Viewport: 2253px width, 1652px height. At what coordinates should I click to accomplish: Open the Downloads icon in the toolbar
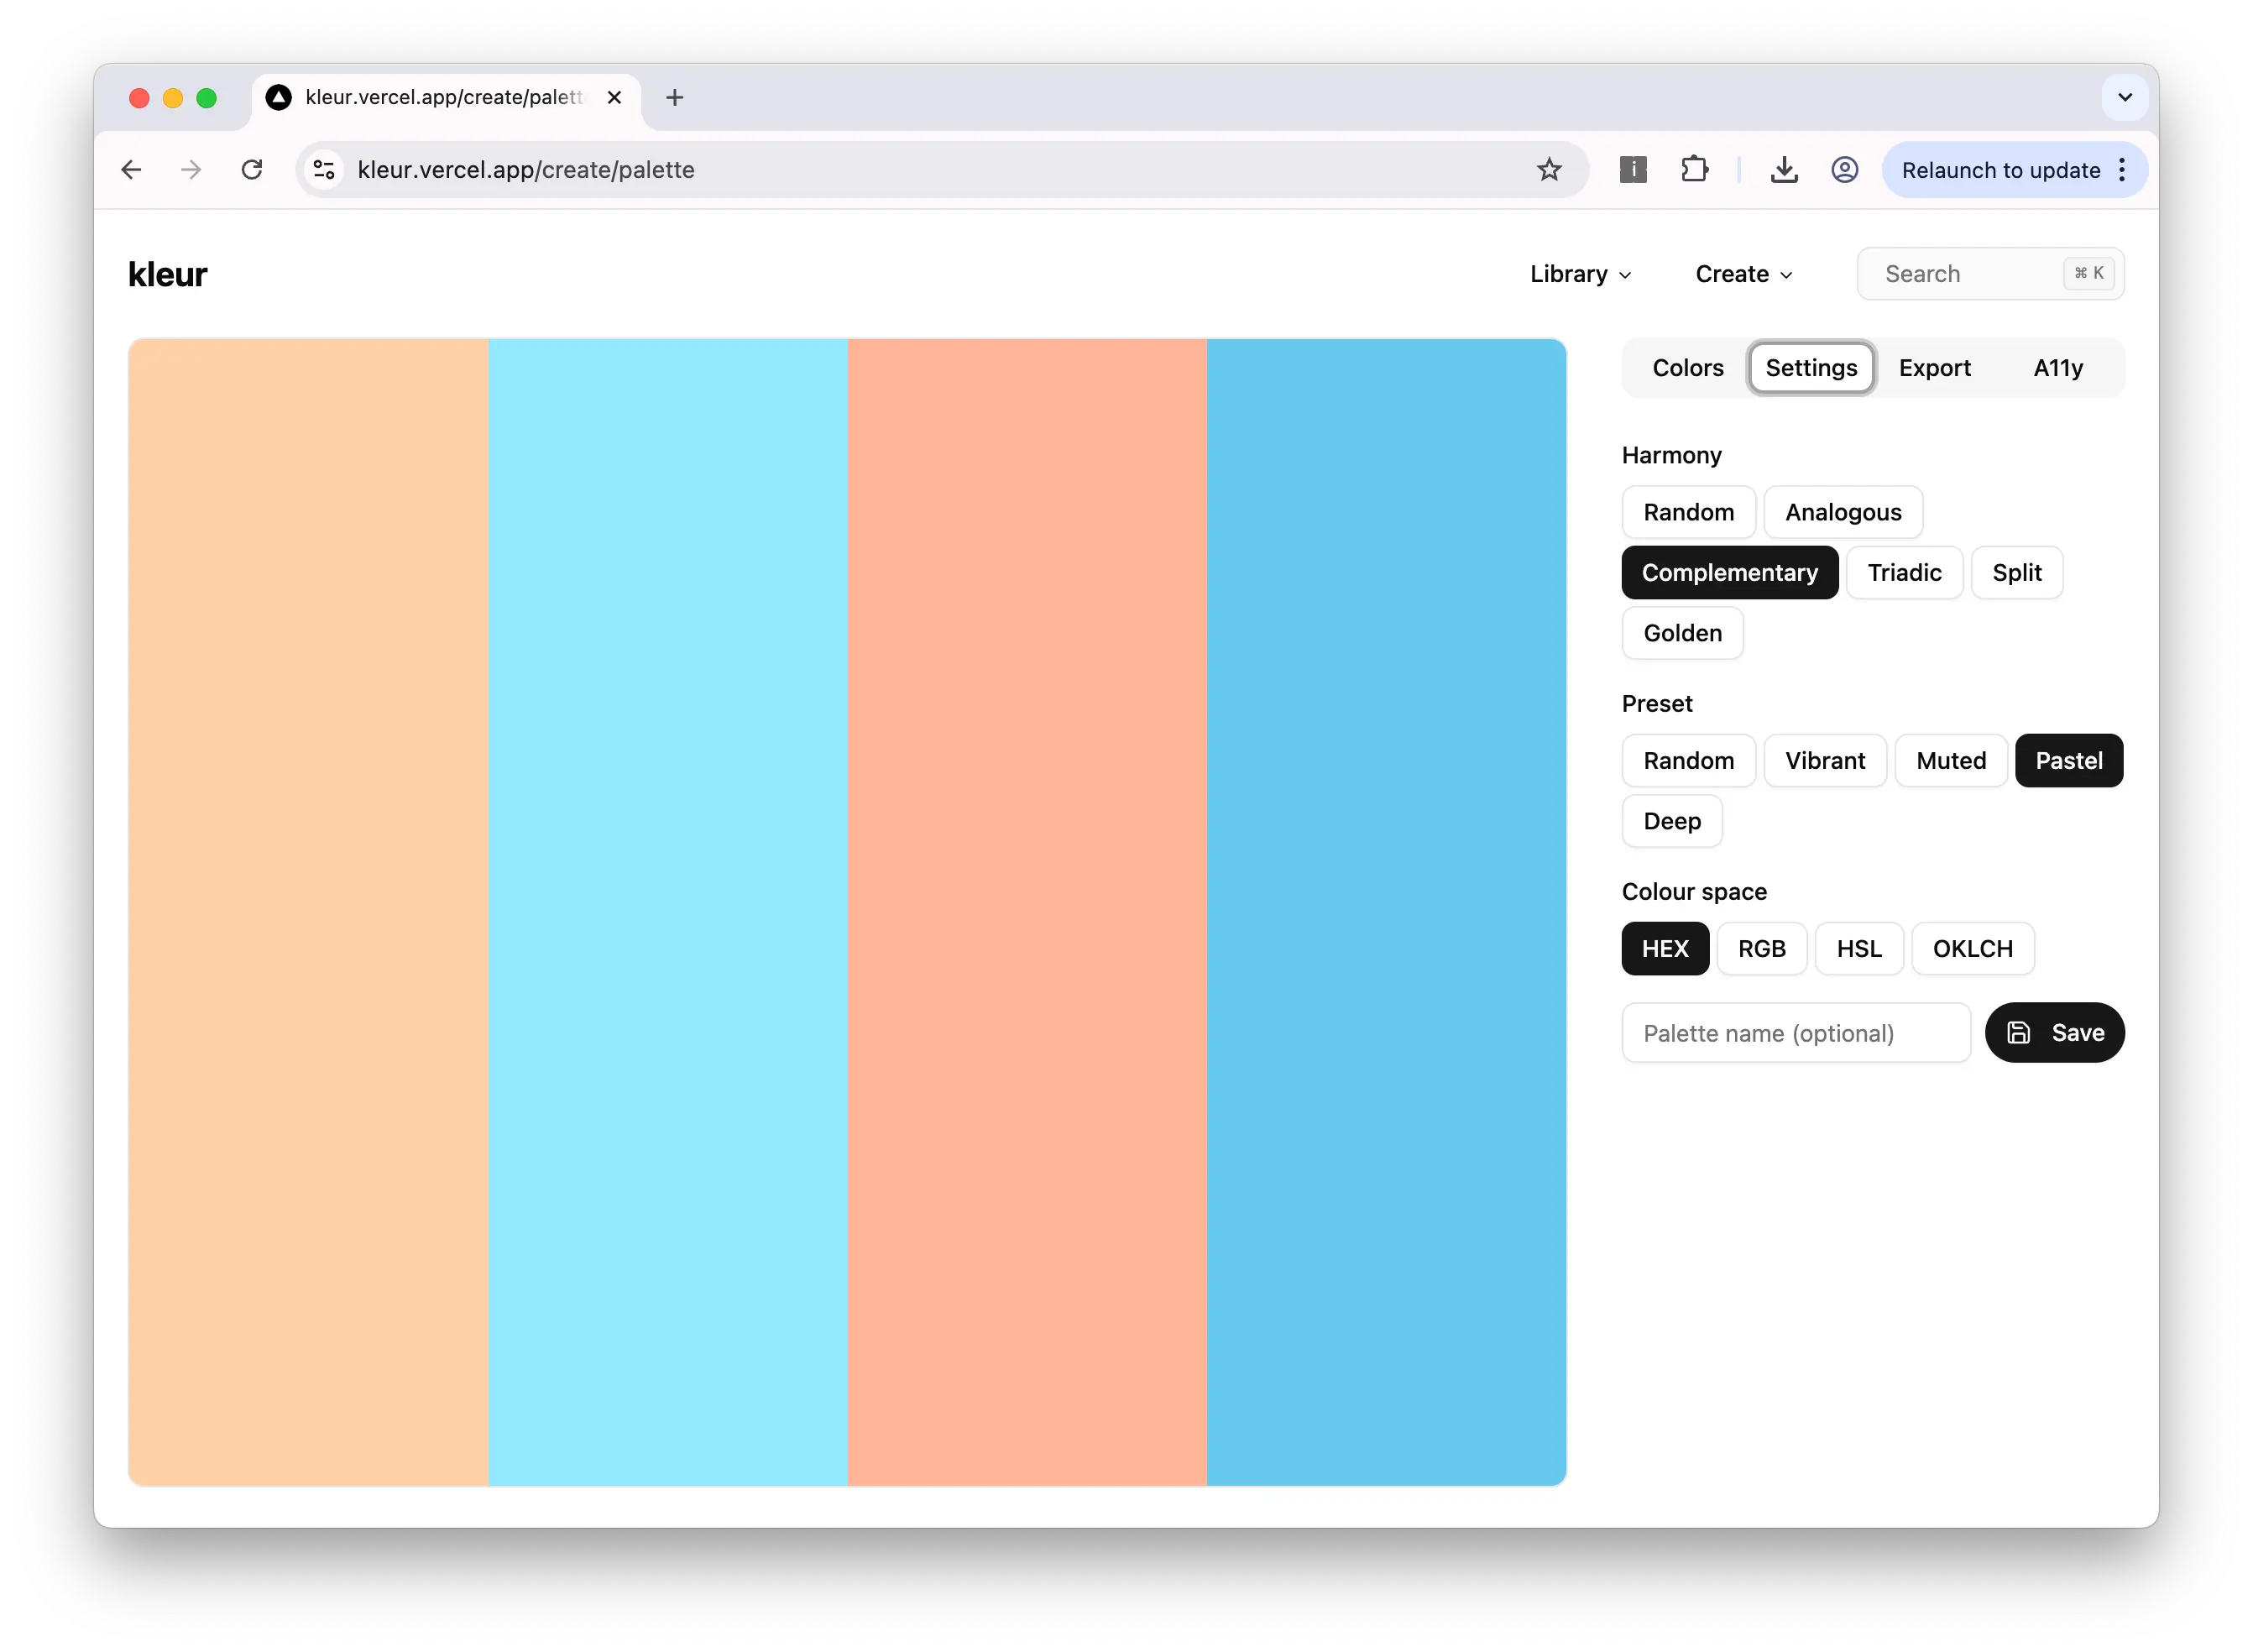(1785, 170)
